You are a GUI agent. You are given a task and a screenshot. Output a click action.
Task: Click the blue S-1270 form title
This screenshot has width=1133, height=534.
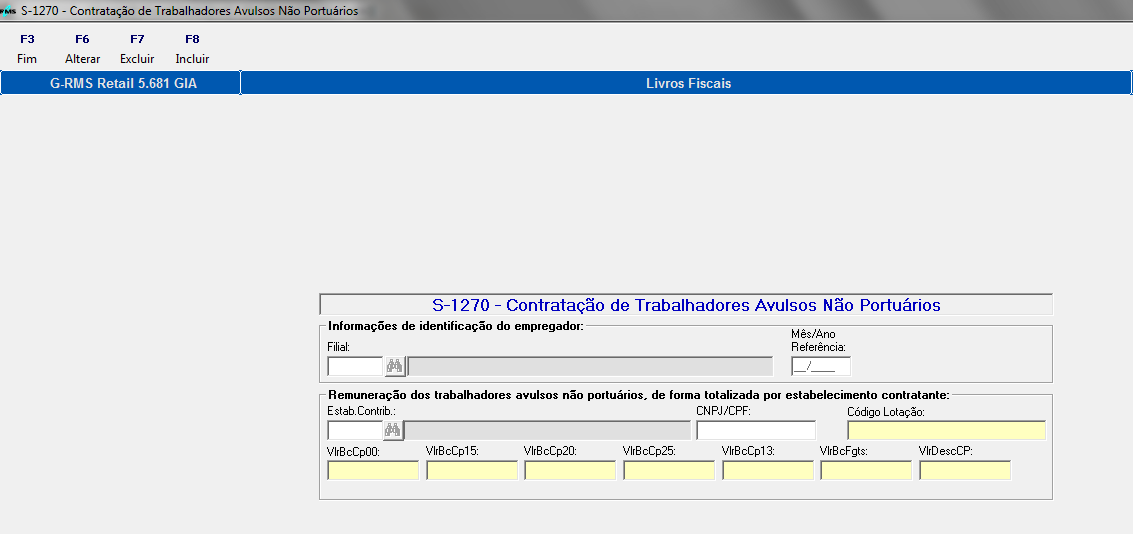coord(686,305)
